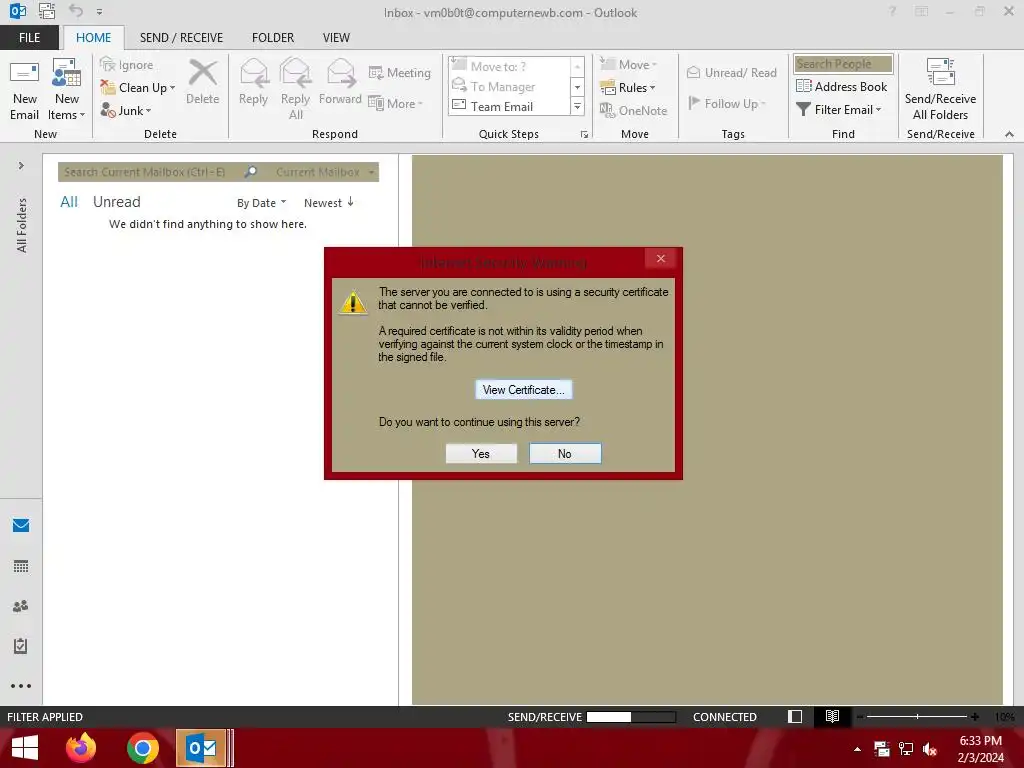Click No in security warning
Screen dimensions: 1024x768
click(x=565, y=453)
